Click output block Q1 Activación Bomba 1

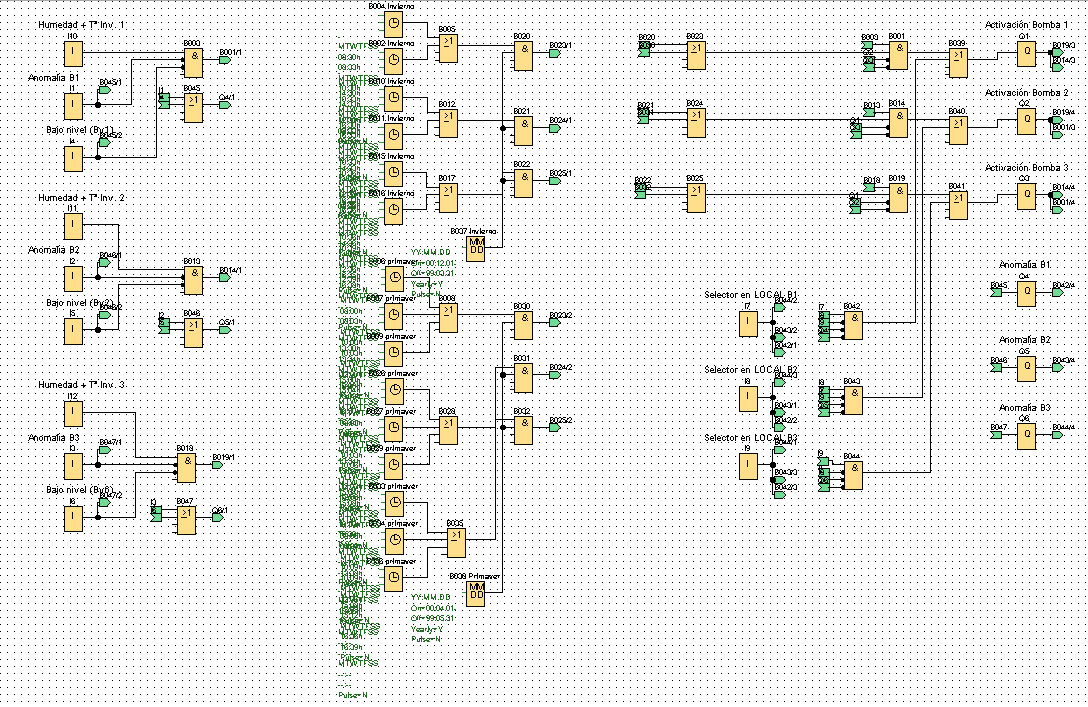tap(1026, 53)
